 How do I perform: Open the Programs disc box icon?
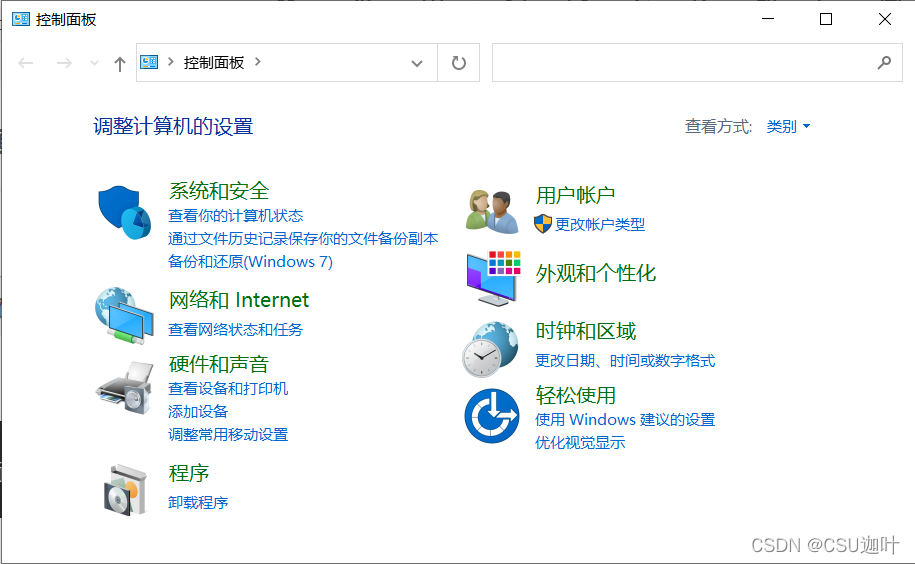[x=125, y=490]
